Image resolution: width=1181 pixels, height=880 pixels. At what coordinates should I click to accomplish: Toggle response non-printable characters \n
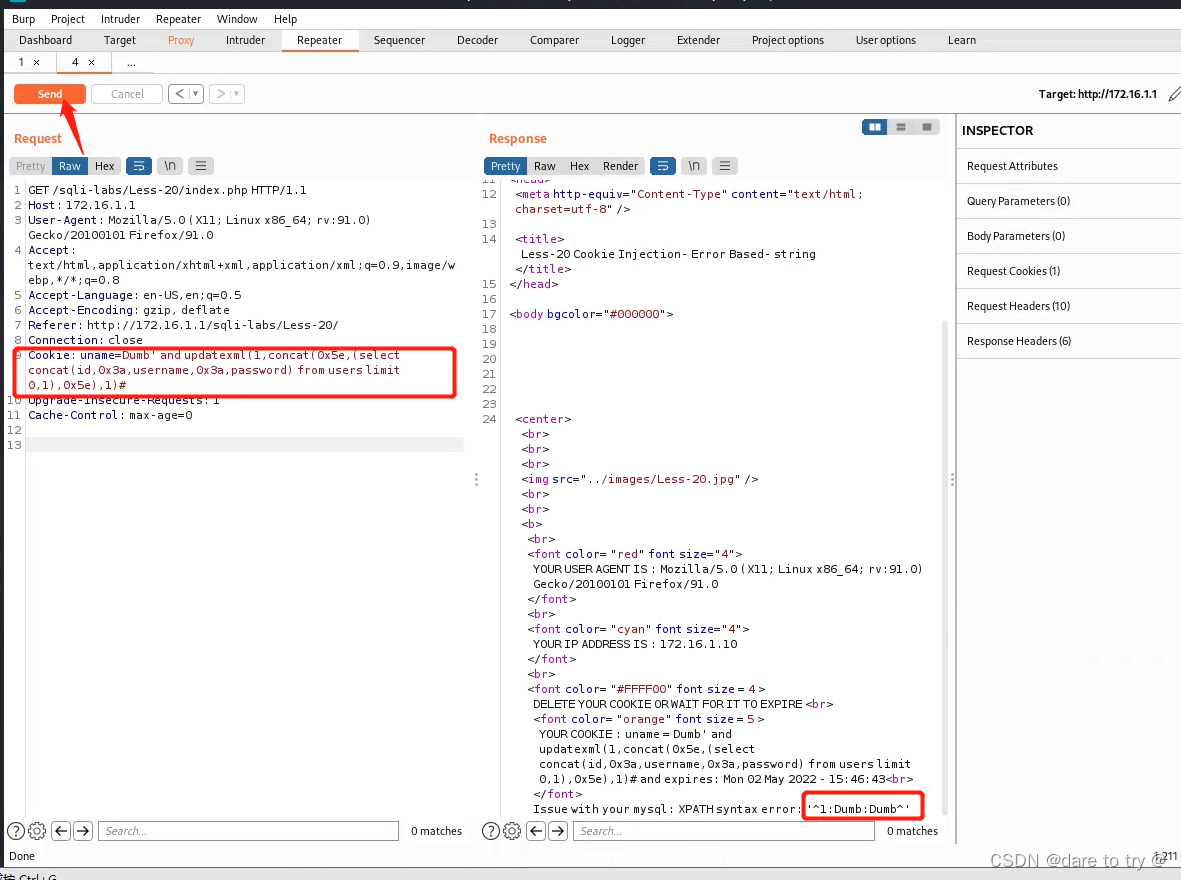[694, 166]
